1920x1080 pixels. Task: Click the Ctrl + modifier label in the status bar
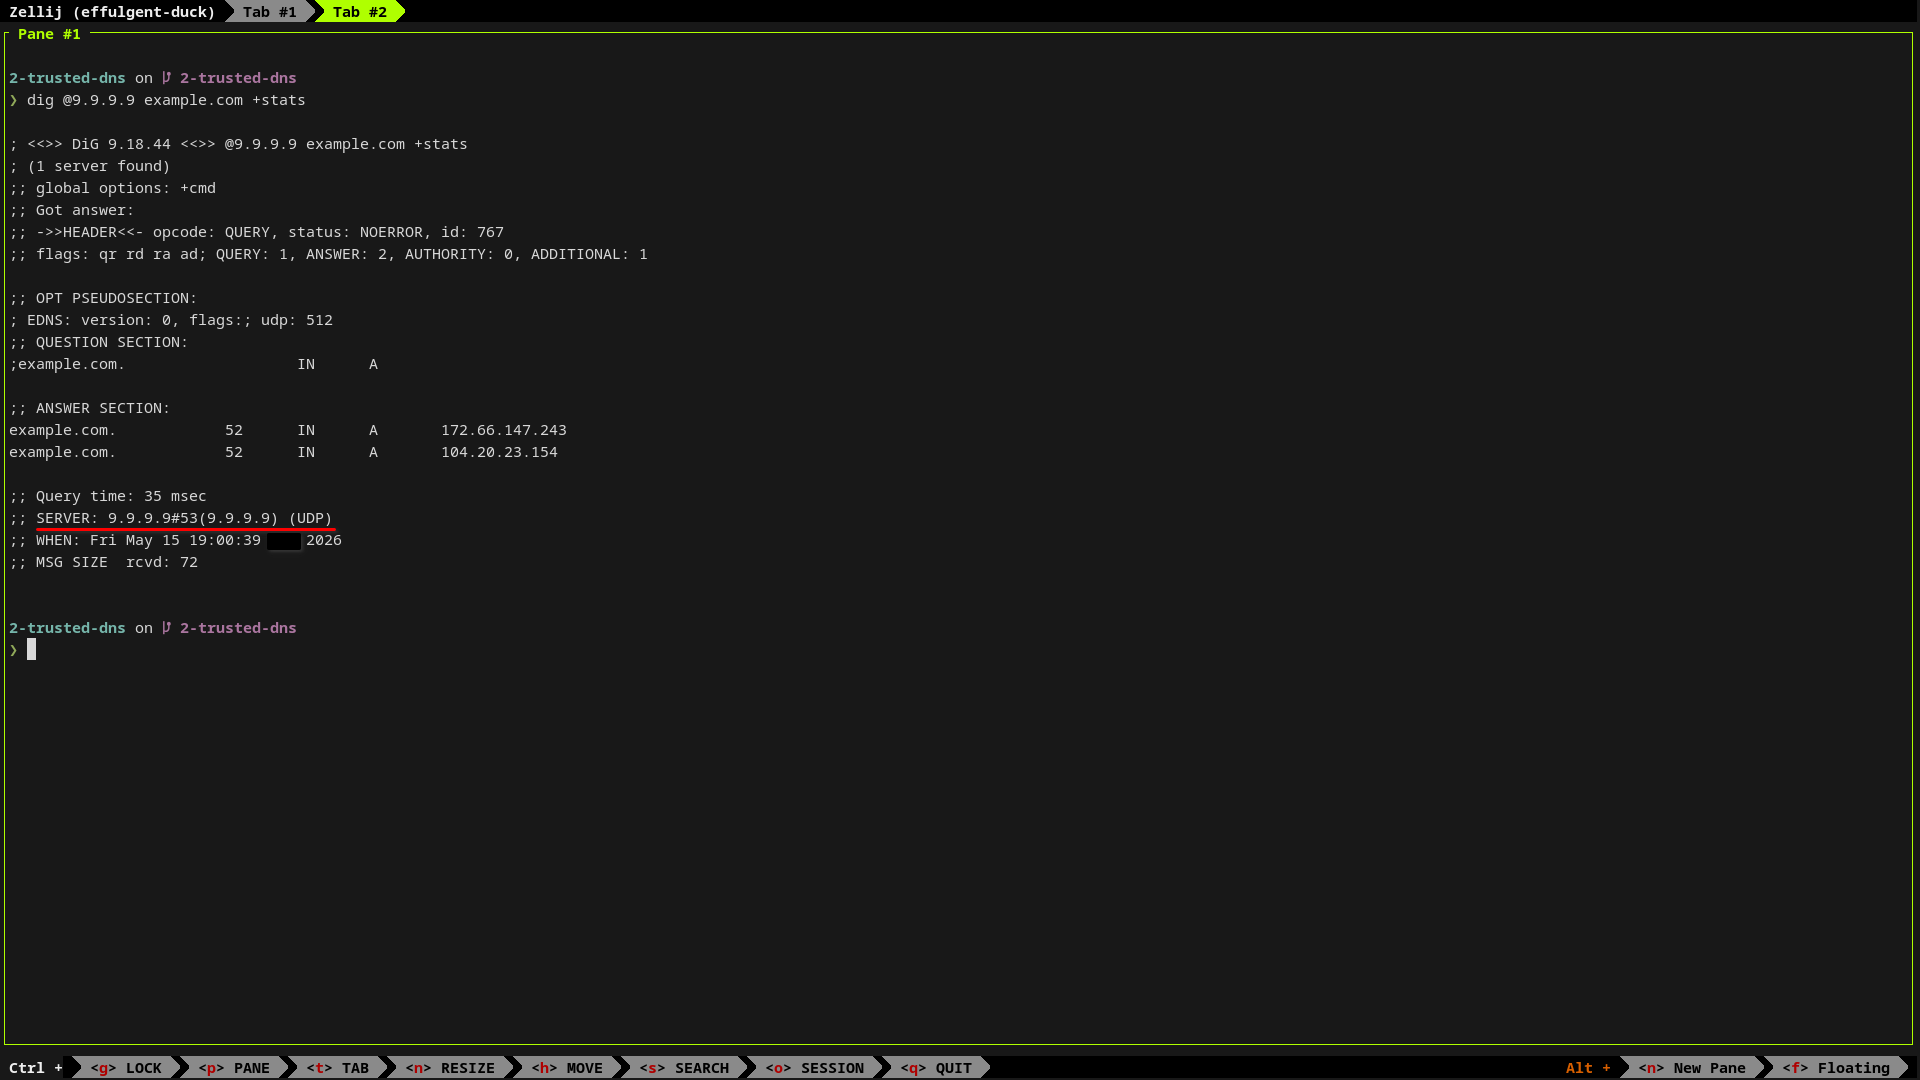(x=36, y=1068)
